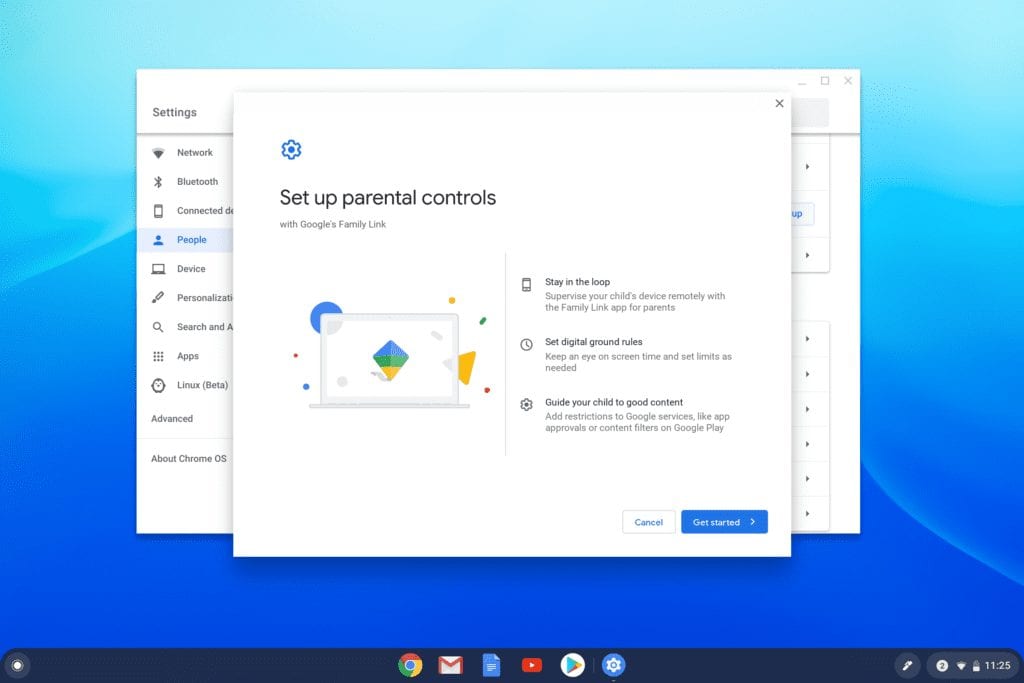This screenshot has height=683, width=1024.
Task: Click the topmost row arrow in the Settings window
Action: click(808, 167)
